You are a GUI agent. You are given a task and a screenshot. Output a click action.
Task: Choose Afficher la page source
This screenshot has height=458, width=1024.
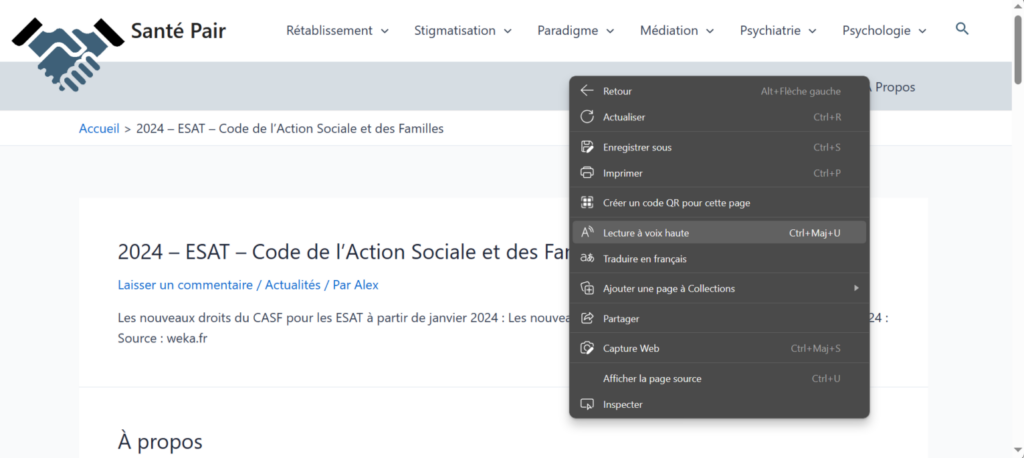pyautogui.click(x=719, y=378)
